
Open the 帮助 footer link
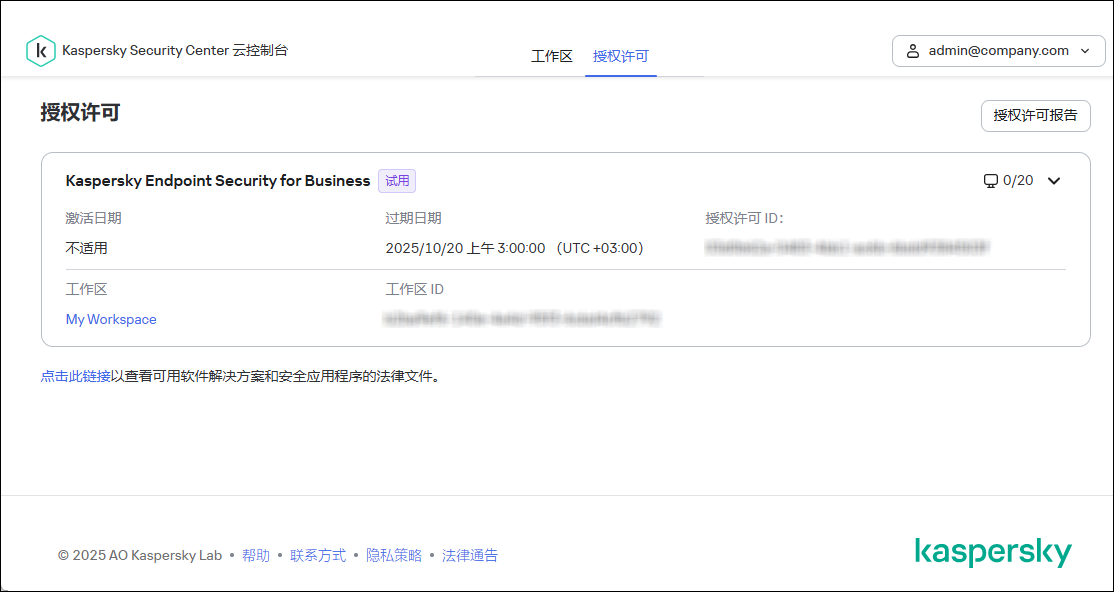click(x=256, y=555)
